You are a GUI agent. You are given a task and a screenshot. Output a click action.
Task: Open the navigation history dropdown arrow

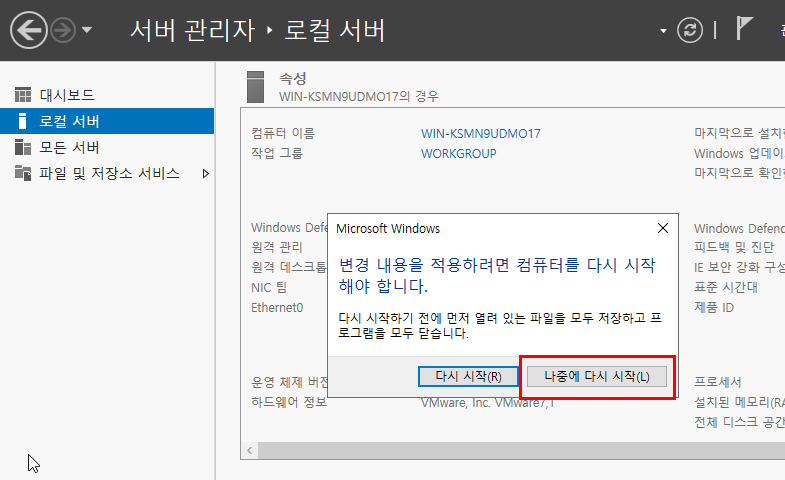click(87, 30)
